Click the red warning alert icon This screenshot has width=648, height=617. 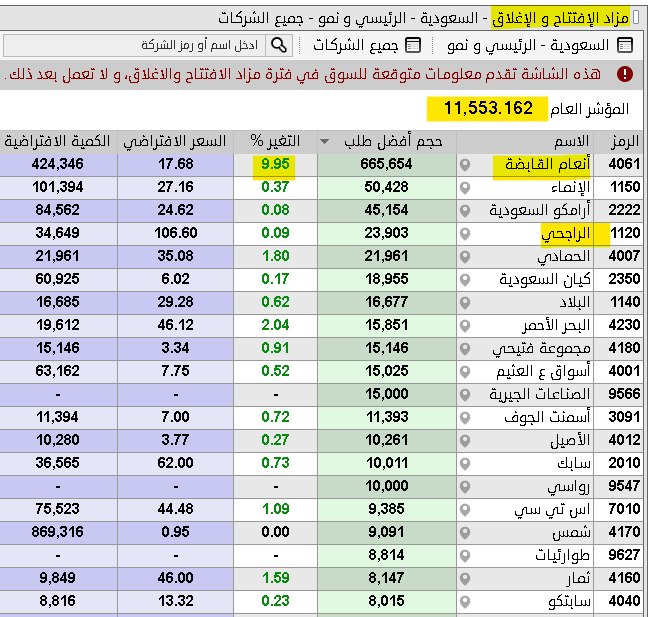point(625,74)
